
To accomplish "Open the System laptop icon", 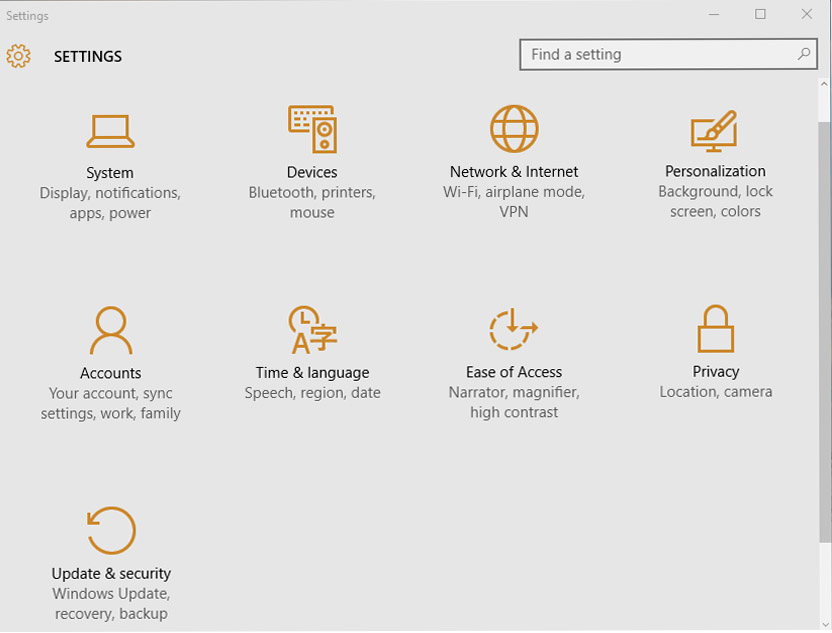I will pos(110,130).
